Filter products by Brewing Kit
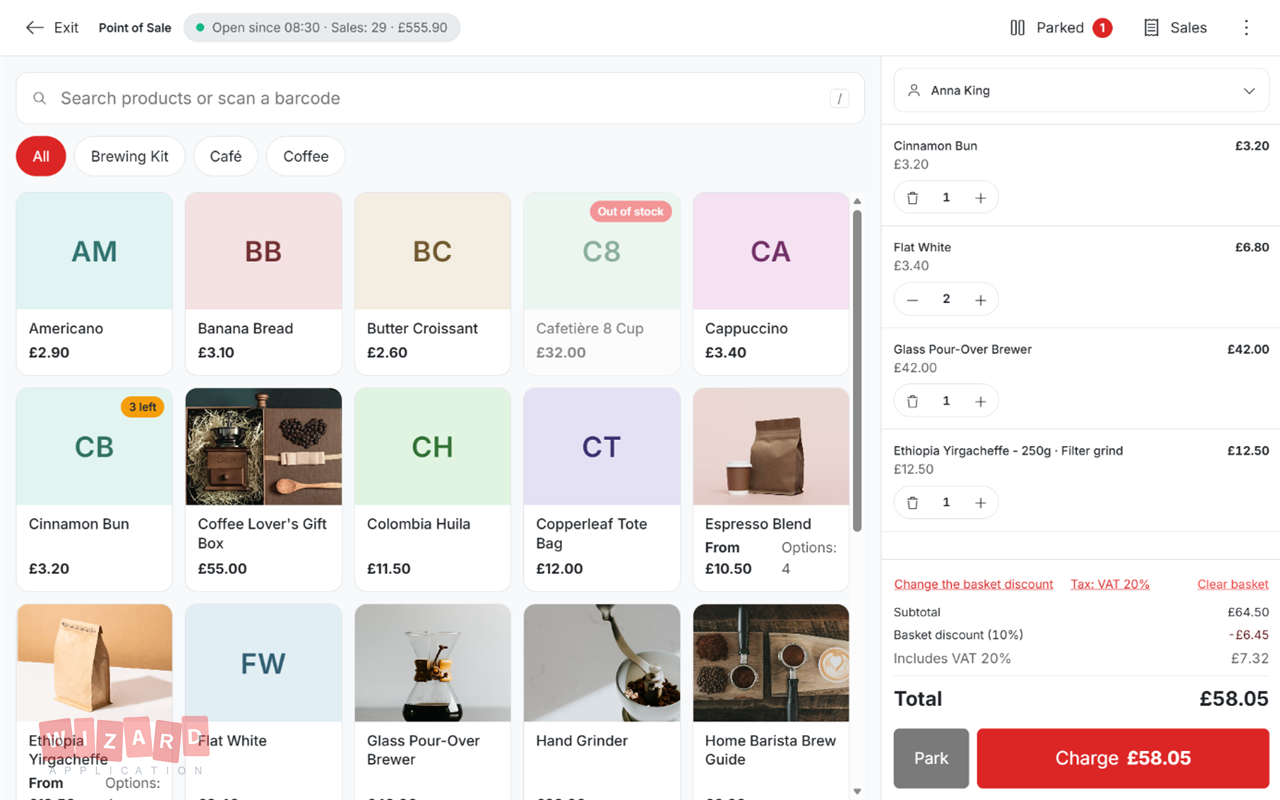Viewport: 1280px width, 800px height. (x=130, y=156)
